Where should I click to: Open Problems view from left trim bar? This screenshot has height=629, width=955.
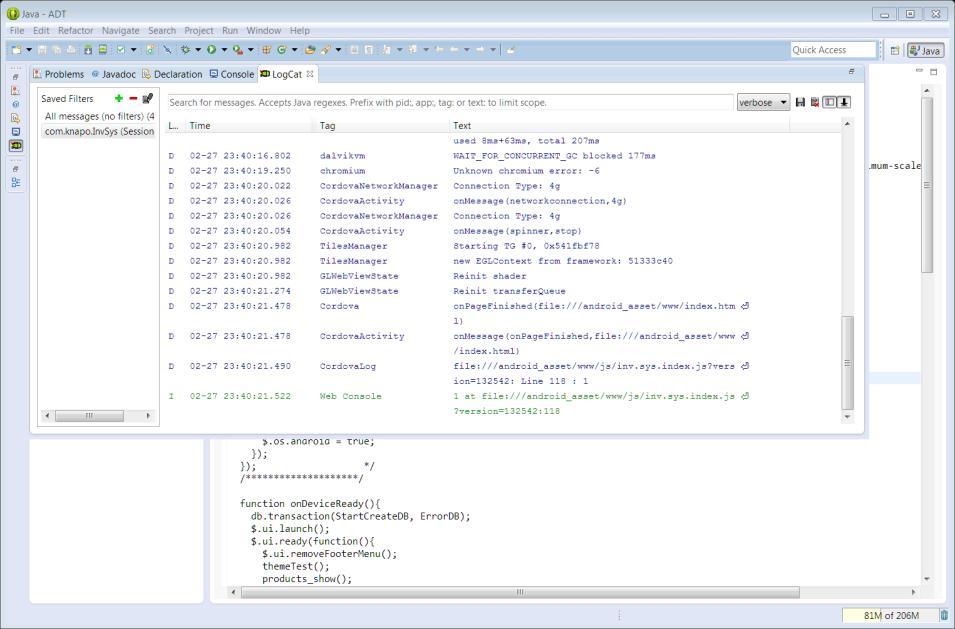[x=16, y=90]
